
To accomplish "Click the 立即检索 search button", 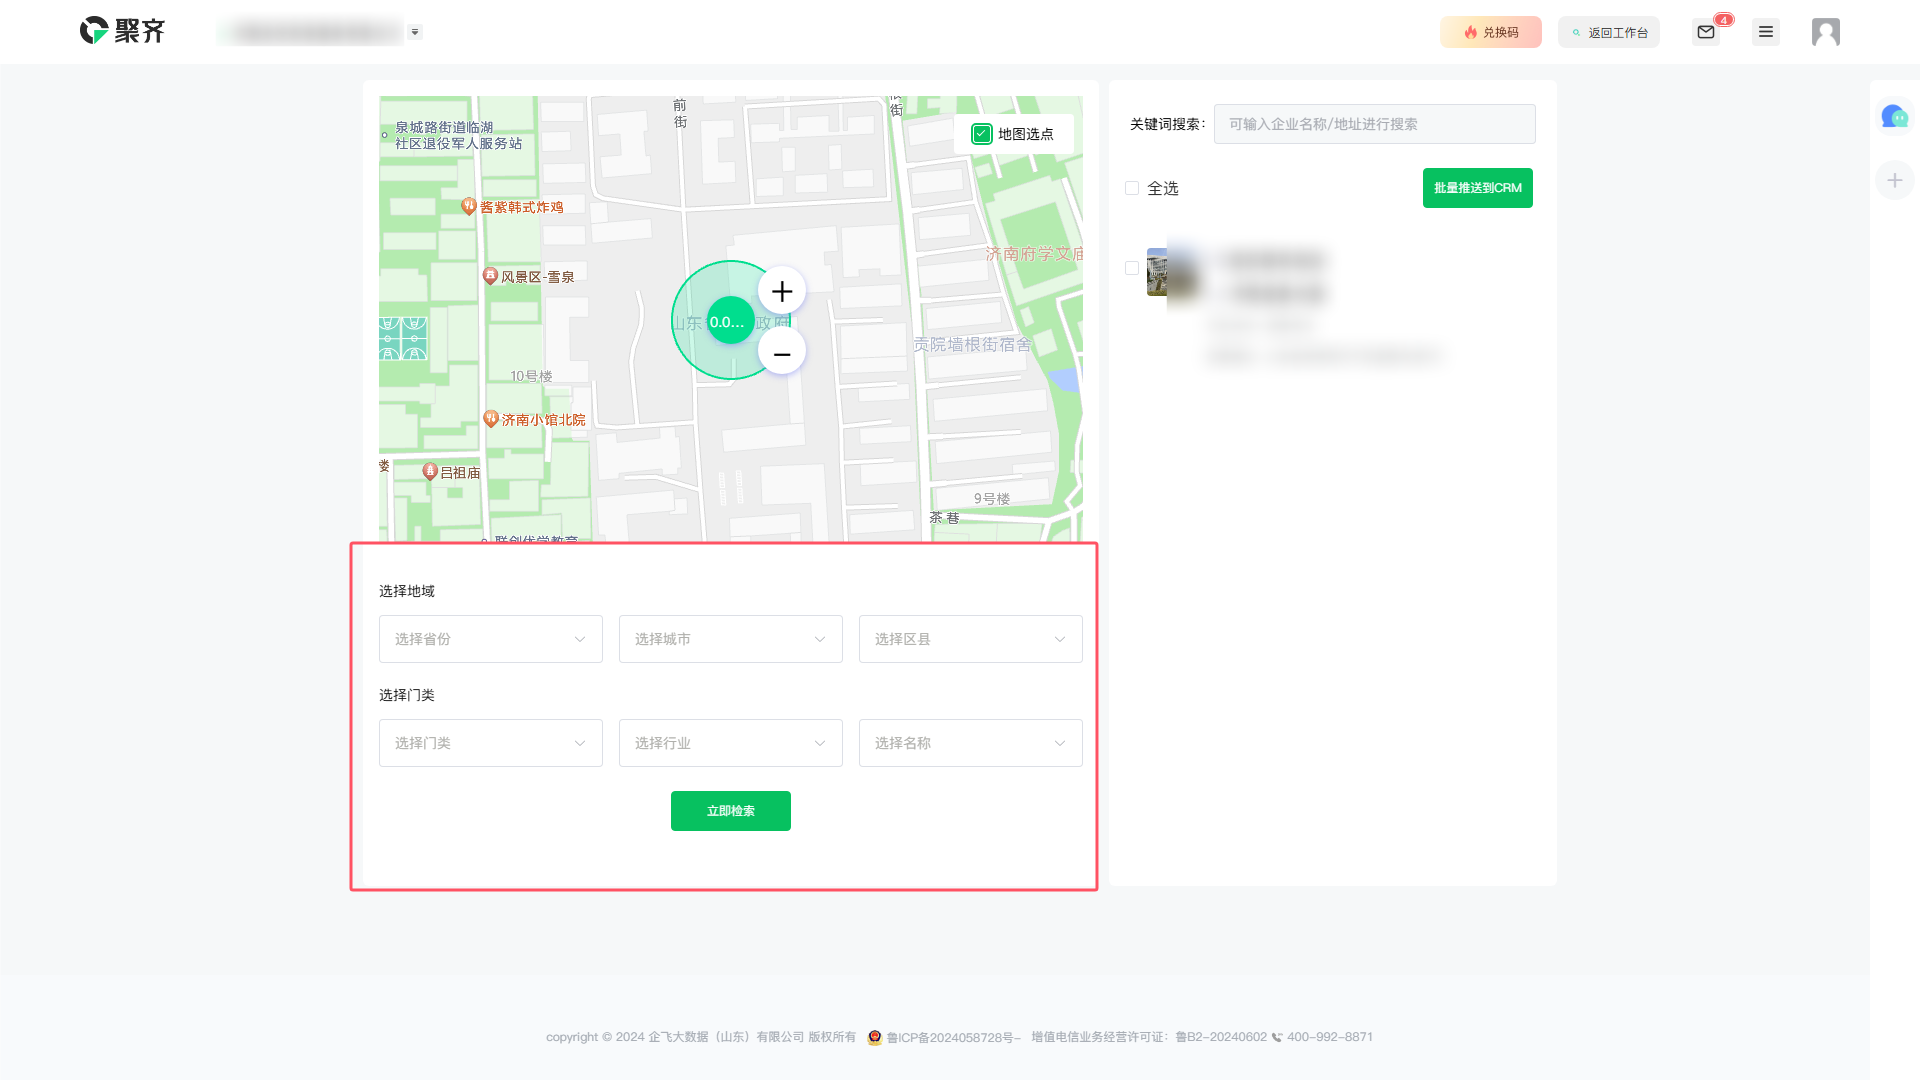I will pyautogui.click(x=730, y=811).
